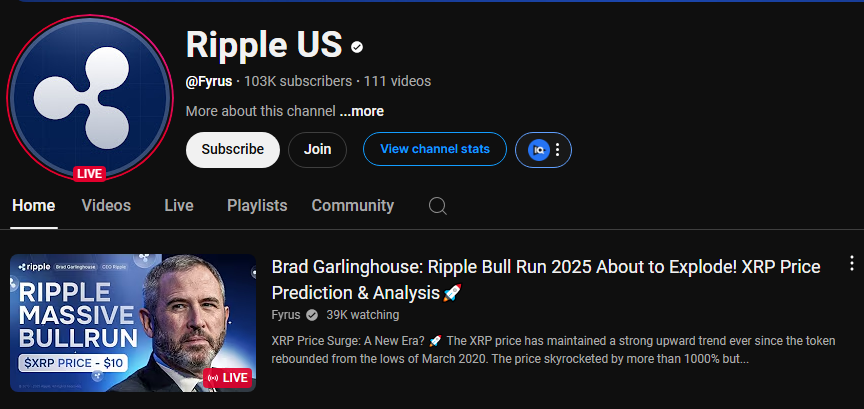The width and height of the screenshot is (864, 409).
Task: Click the Ripple US channel avatar
Action: pos(89,98)
